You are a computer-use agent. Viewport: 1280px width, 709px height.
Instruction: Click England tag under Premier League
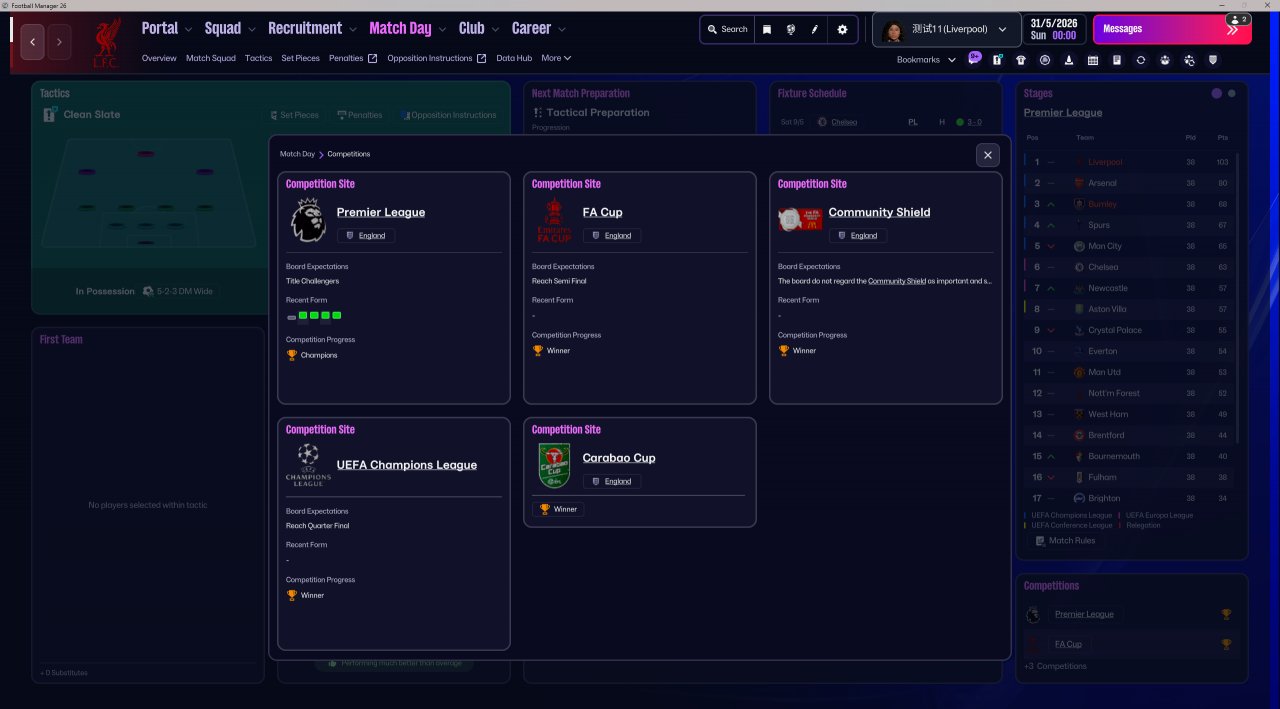coord(366,236)
